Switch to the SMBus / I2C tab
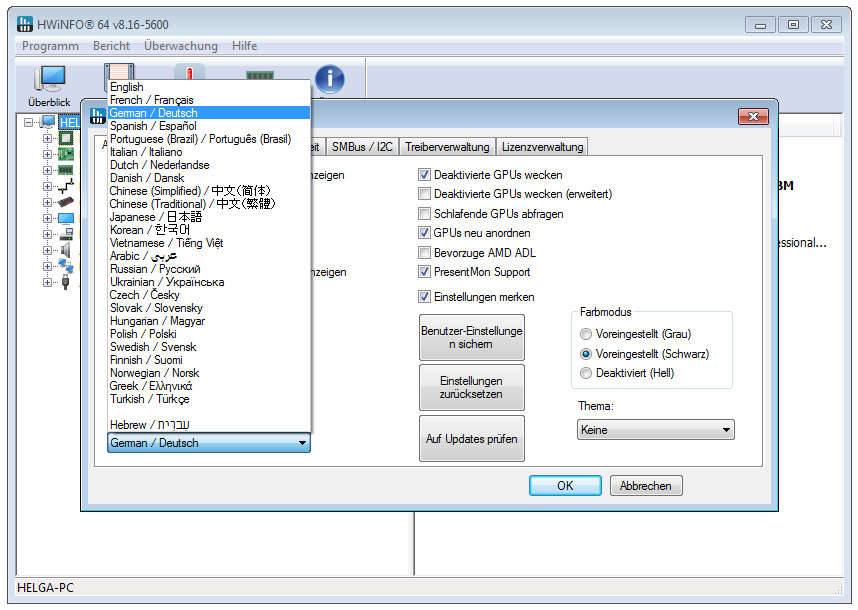This screenshot has height=610, width=858. 362,147
